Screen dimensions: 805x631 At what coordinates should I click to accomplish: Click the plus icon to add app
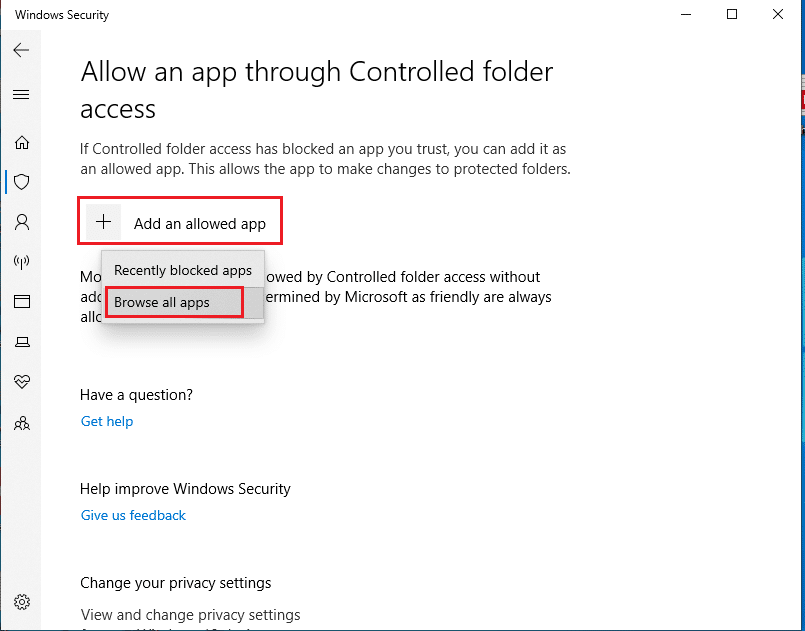104,222
